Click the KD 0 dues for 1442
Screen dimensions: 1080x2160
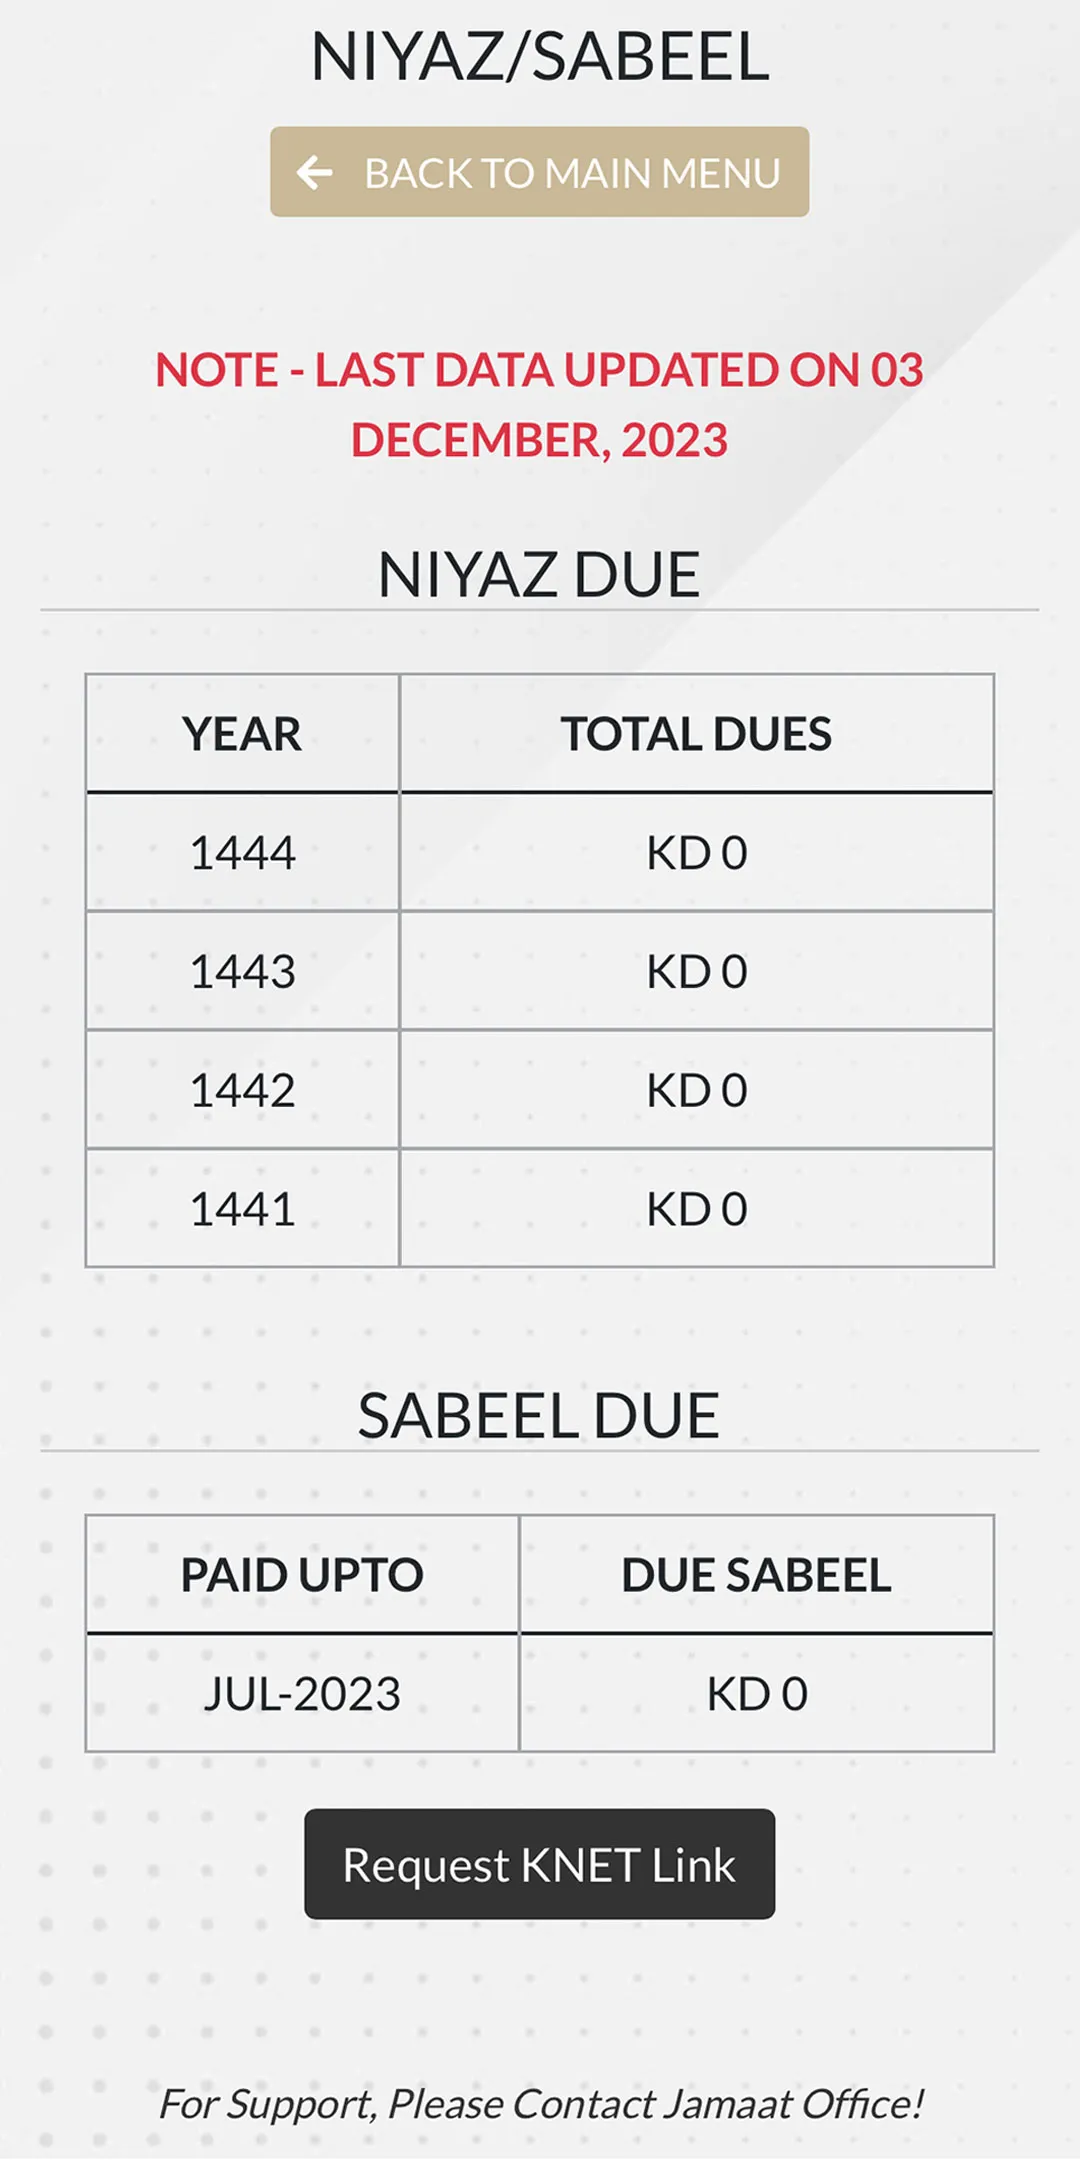(696, 1090)
